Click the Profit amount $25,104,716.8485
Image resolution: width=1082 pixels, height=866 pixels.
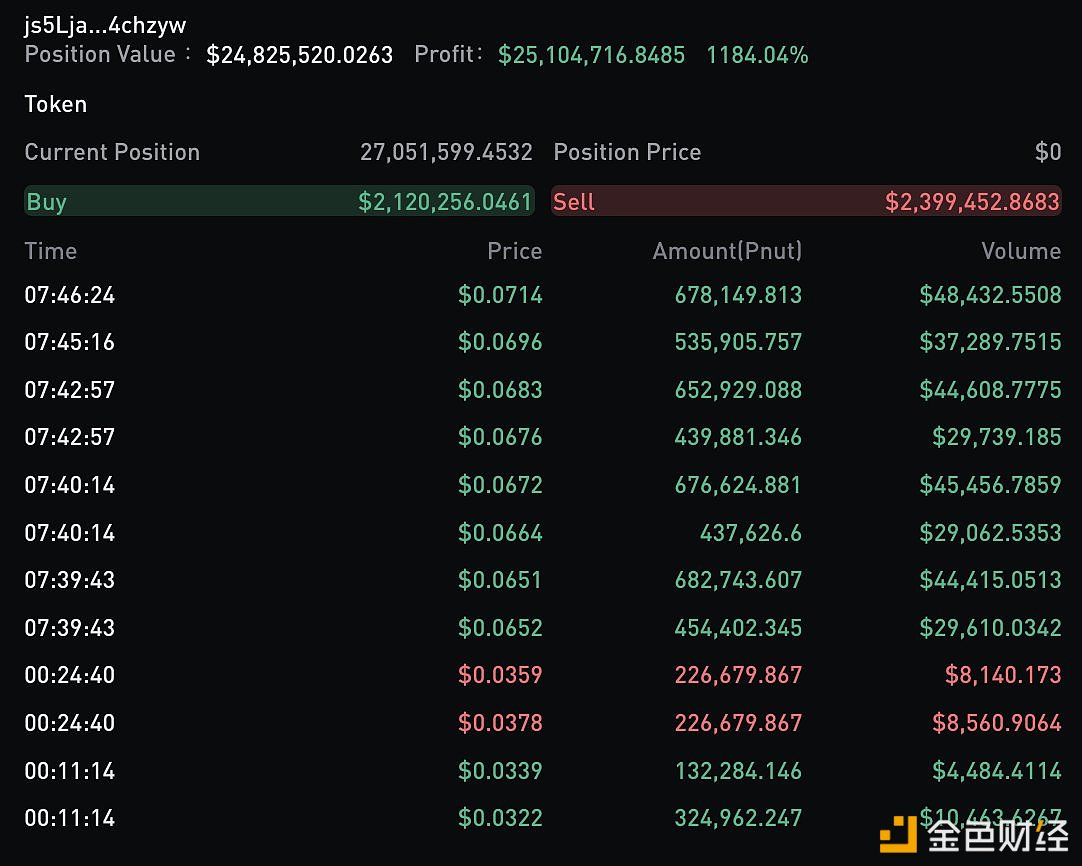(591, 55)
